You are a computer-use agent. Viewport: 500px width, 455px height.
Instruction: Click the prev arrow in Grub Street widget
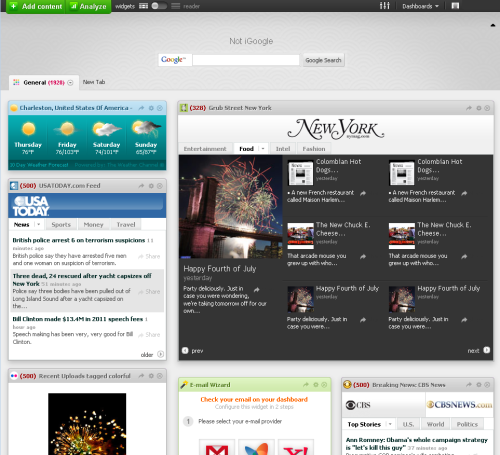pos(185,350)
